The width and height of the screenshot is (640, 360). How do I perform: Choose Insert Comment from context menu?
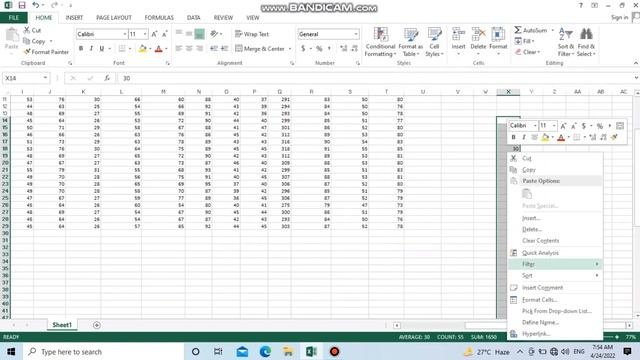point(555,288)
